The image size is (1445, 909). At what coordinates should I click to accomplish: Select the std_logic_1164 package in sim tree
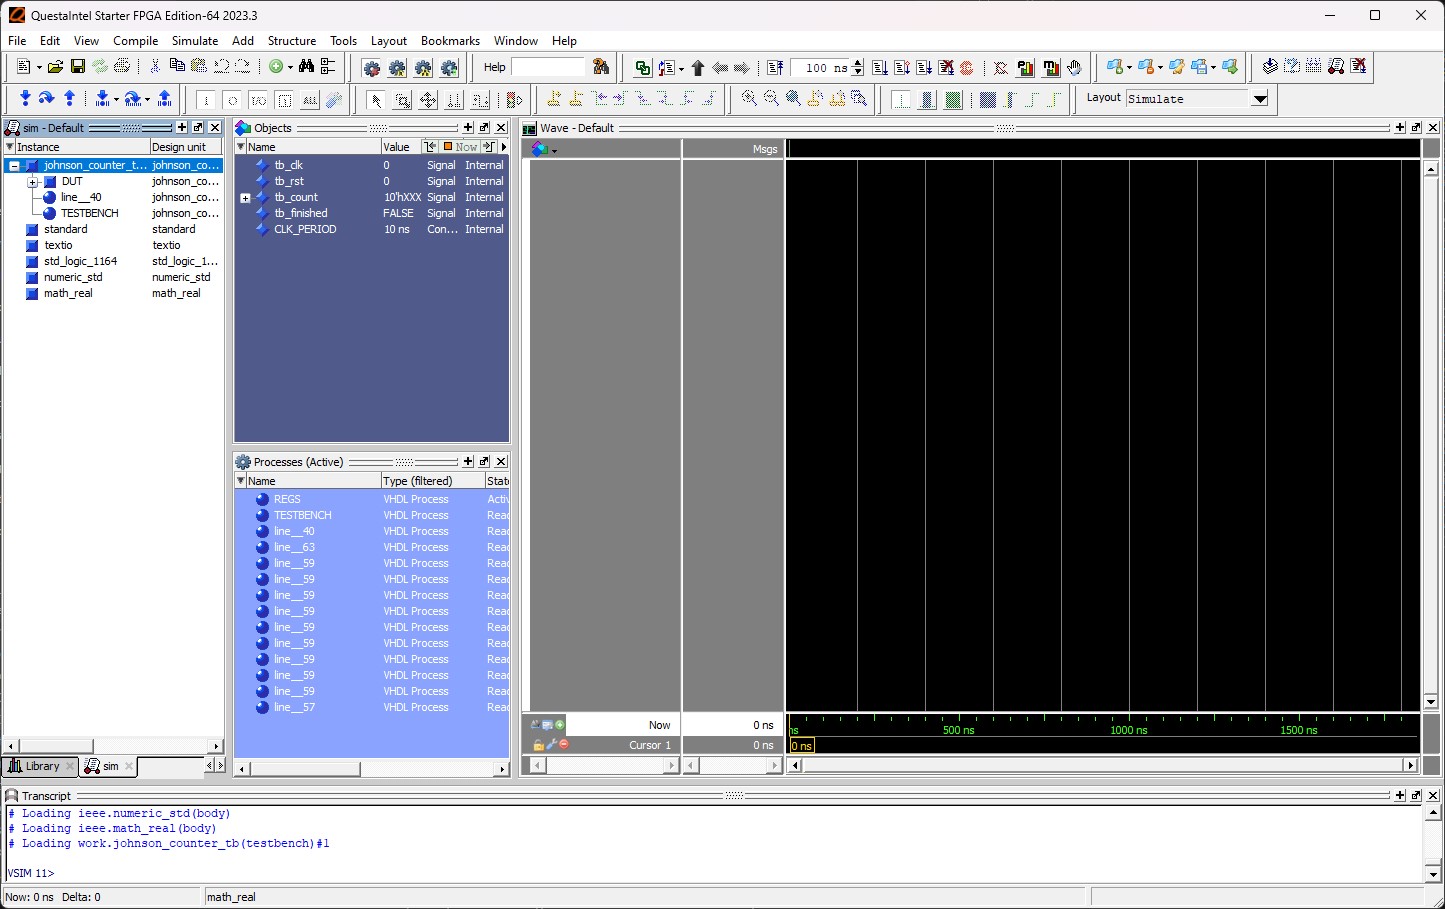pyautogui.click(x=113, y=262)
